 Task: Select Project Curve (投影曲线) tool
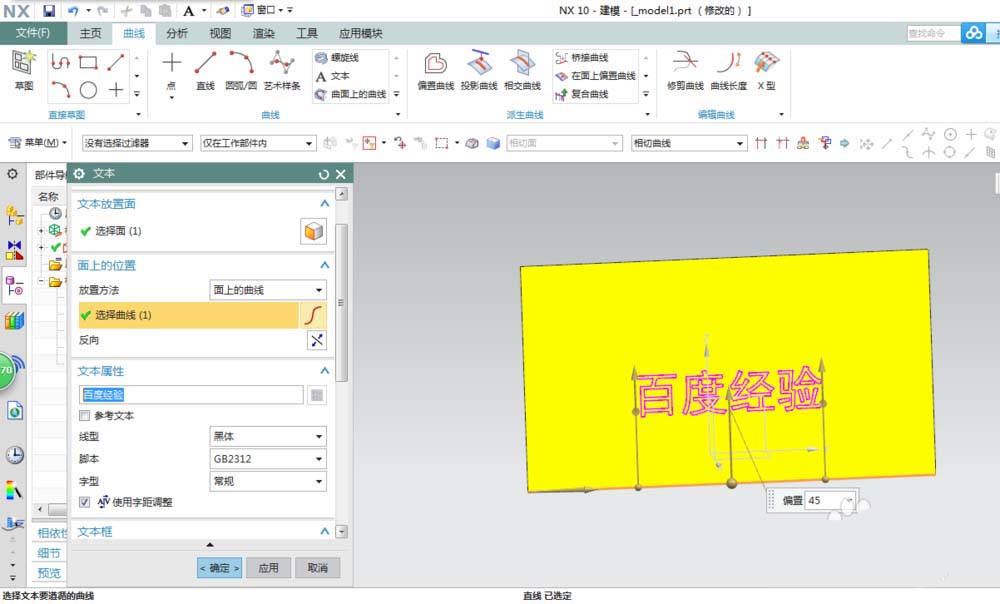click(x=479, y=71)
